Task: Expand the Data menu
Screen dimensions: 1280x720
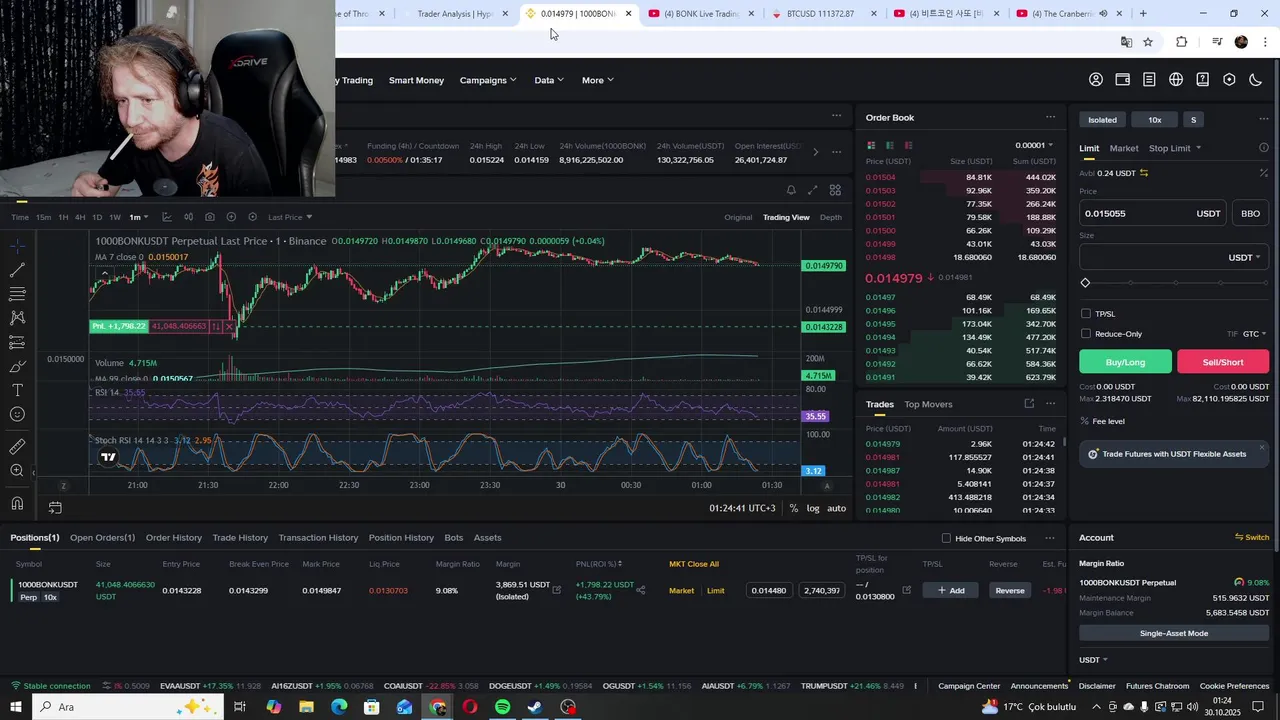Action: (x=549, y=80)
